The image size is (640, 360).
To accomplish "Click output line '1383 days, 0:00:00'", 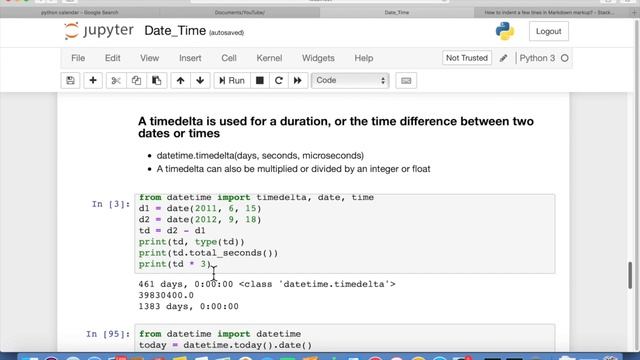I will (x=188, y=307).
